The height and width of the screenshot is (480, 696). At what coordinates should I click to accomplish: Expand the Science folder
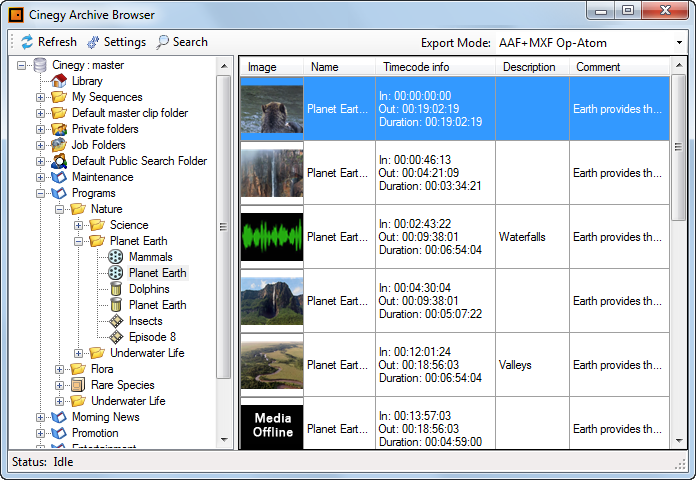coord(78,225)
